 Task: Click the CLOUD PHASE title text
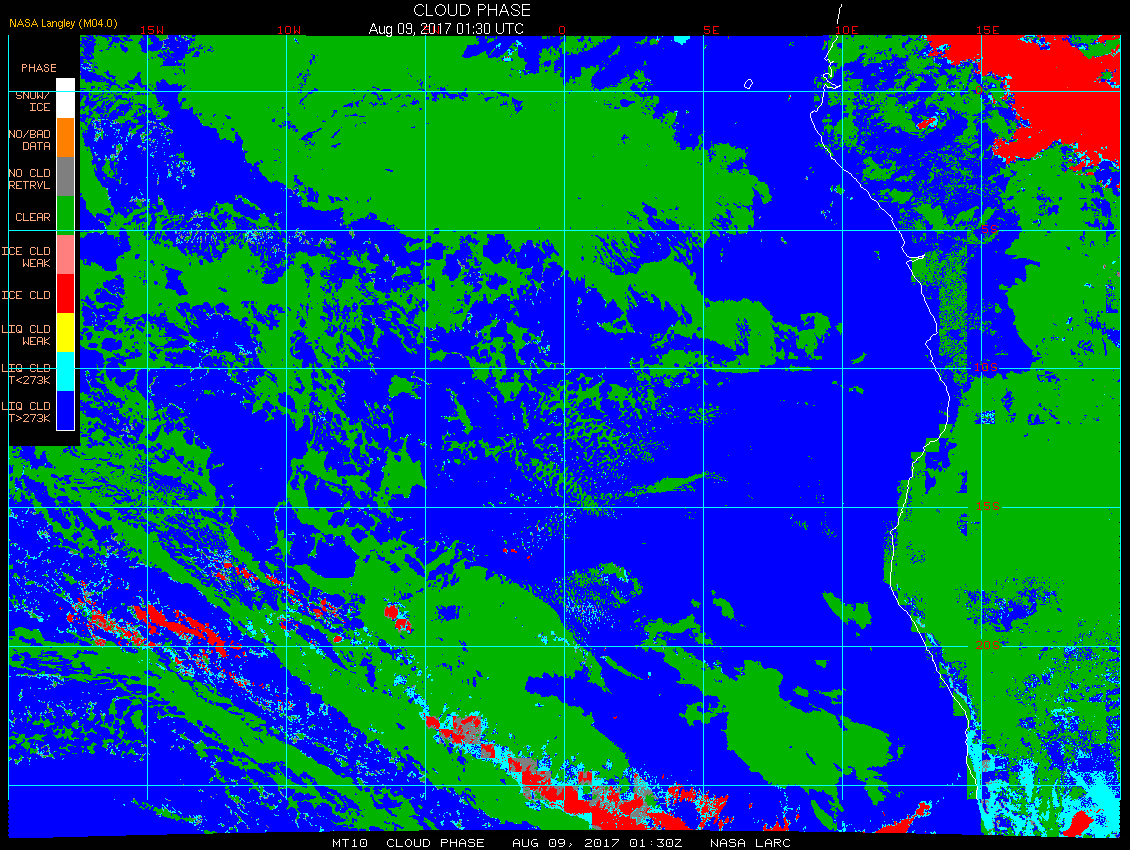pos(472,10)
